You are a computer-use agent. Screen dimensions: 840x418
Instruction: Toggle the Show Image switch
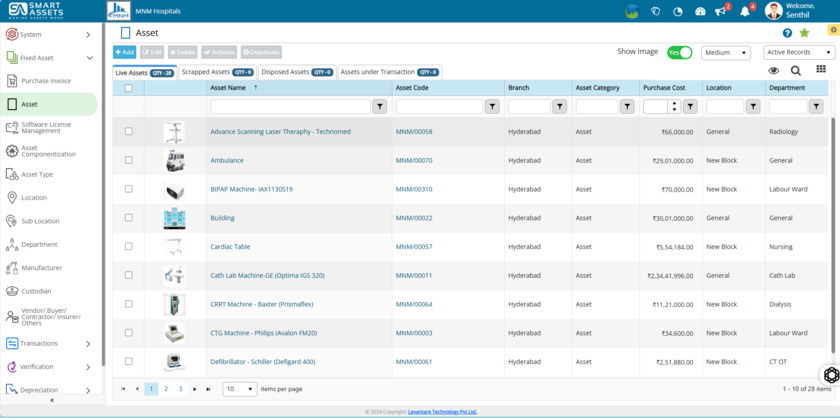coord(679,52)
